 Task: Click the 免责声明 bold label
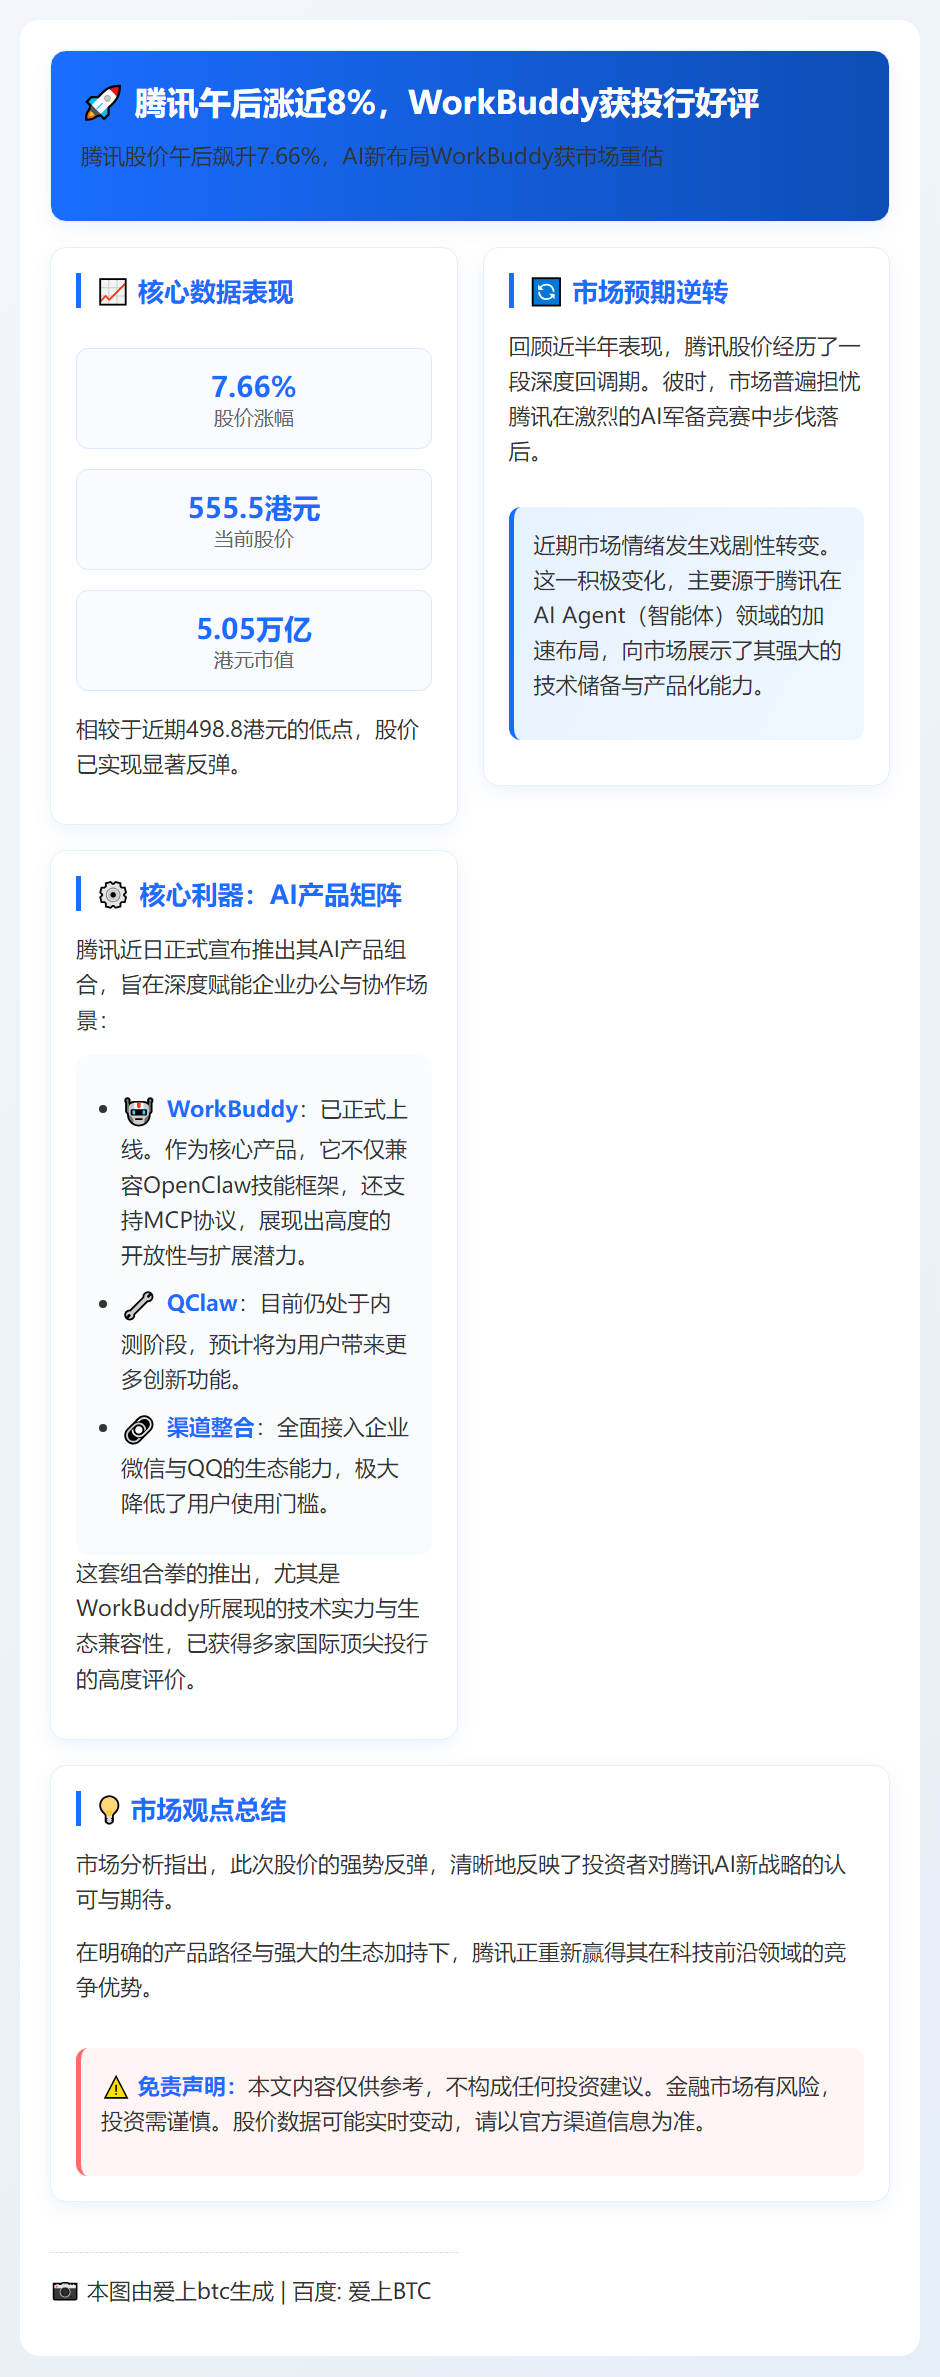pos(187,2087)
